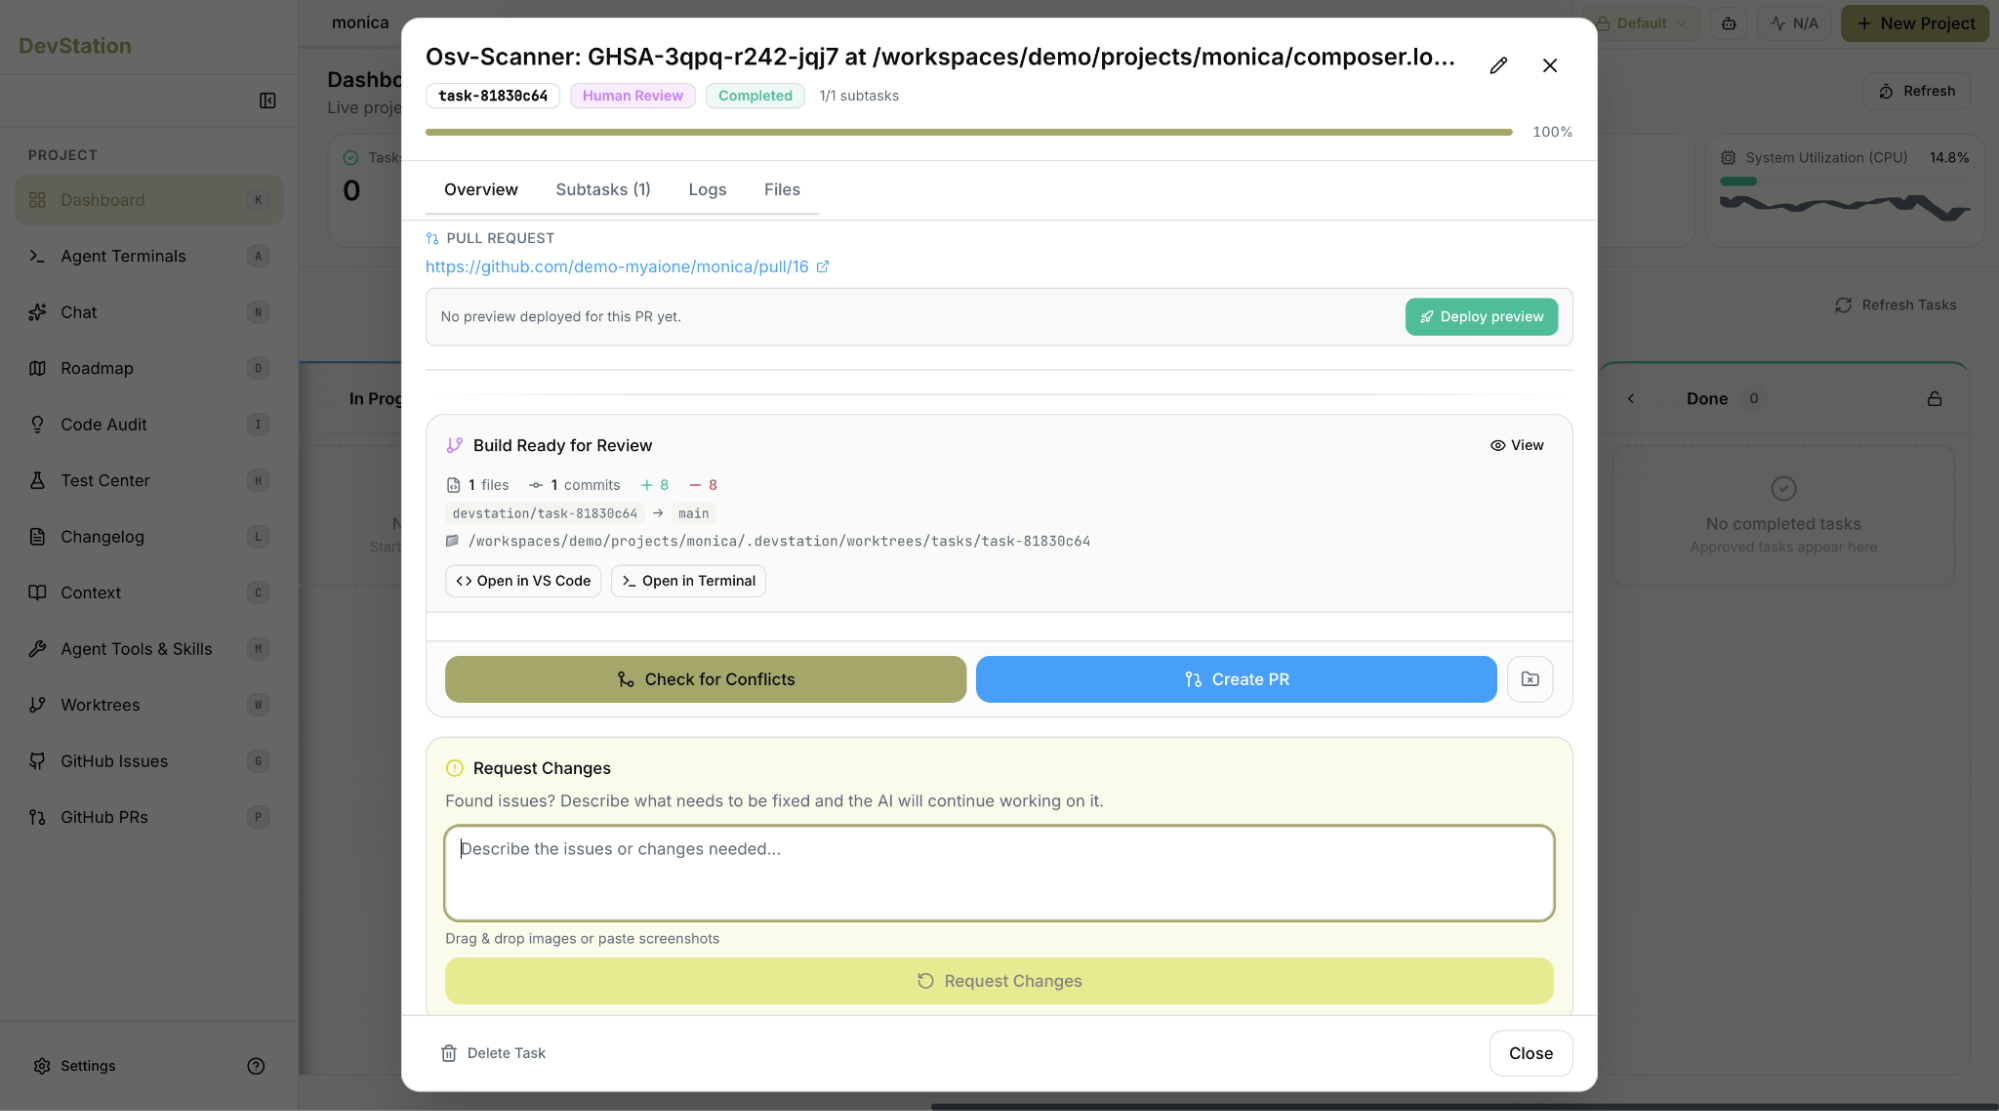Click the external link icon after PR URL

(x=823, y=267)
